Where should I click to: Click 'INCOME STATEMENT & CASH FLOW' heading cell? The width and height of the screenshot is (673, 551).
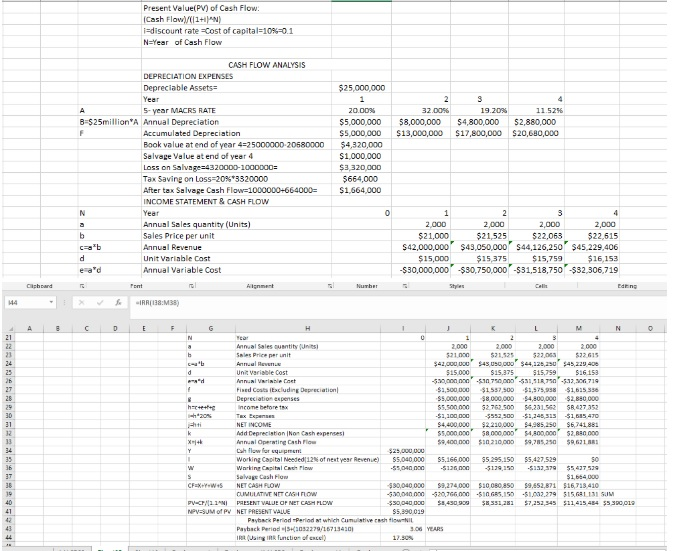pyautogui.click(x=206, y=202)
